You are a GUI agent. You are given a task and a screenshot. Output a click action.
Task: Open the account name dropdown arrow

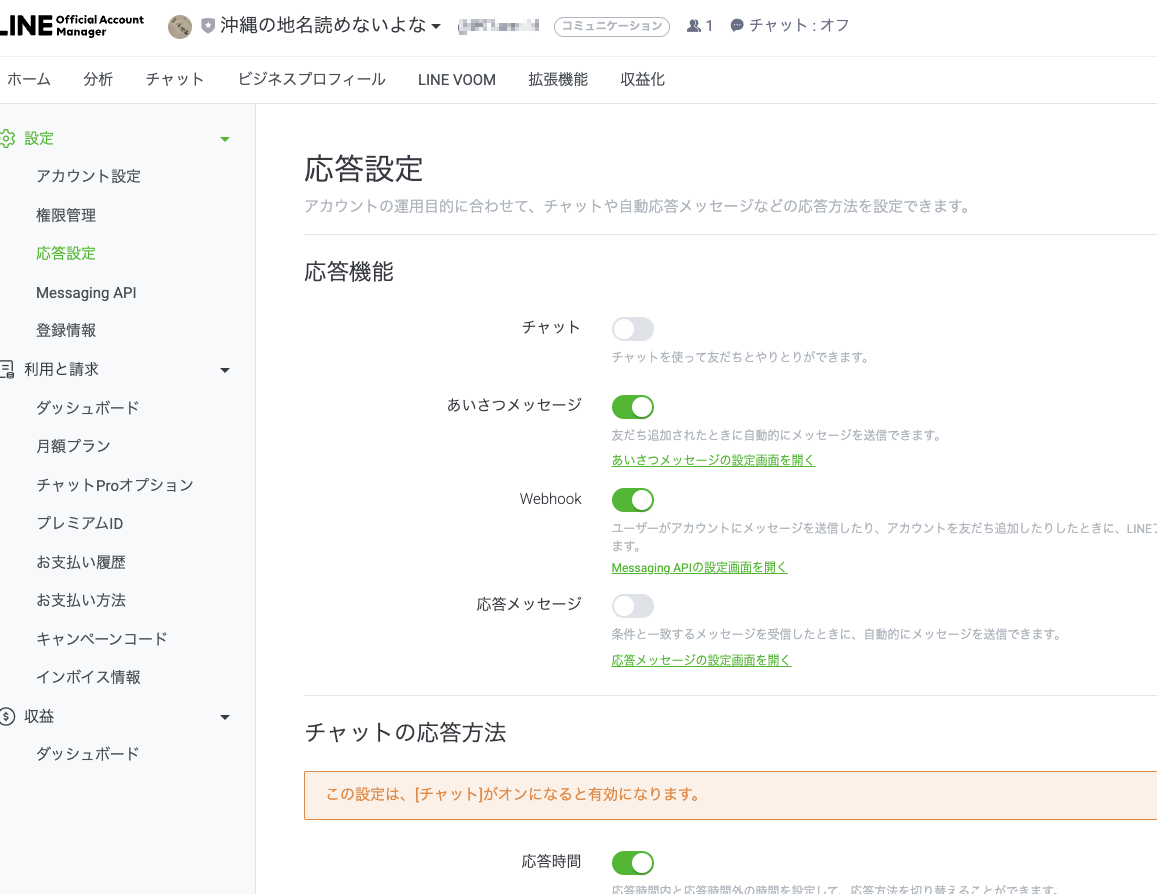click(434, 27)
